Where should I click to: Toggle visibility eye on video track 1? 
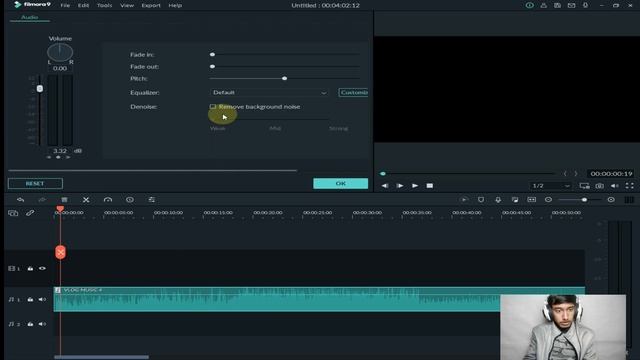point(42,268)
